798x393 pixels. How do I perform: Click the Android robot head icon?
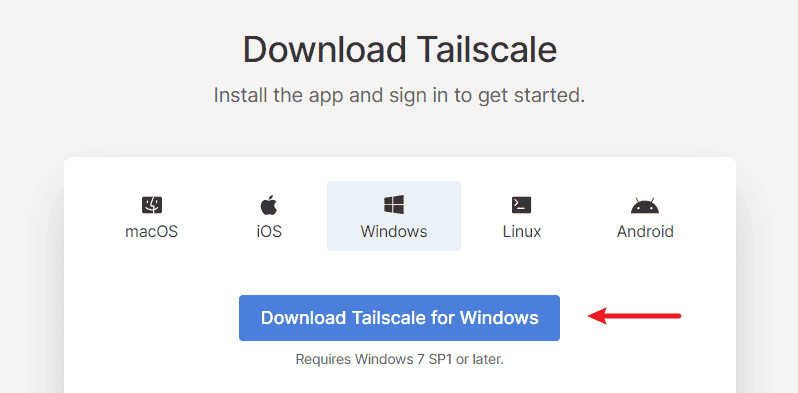645,206
